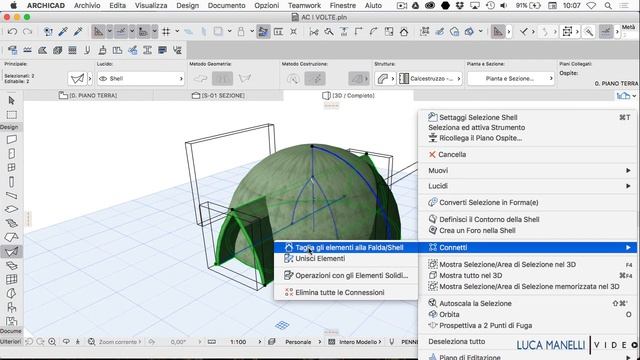Viewport: 640px width, 360px height.
Task: Choose Elimina tutte le Connessioni
Action: [x=346, y=292]
